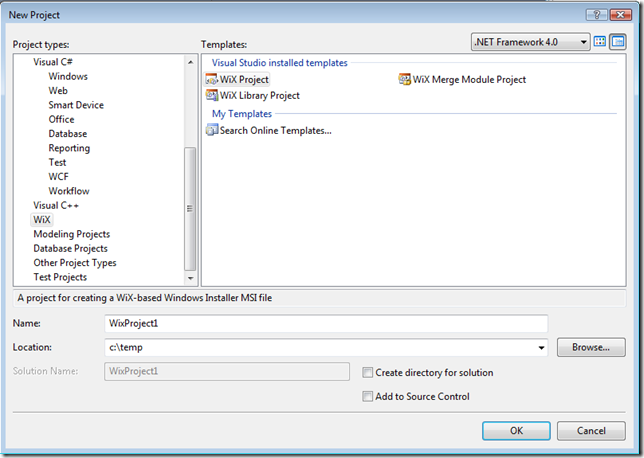Click WiX Merge Module Project label
Screen dimensions: 644x458
pyautogui.click(x=469, y=80)
